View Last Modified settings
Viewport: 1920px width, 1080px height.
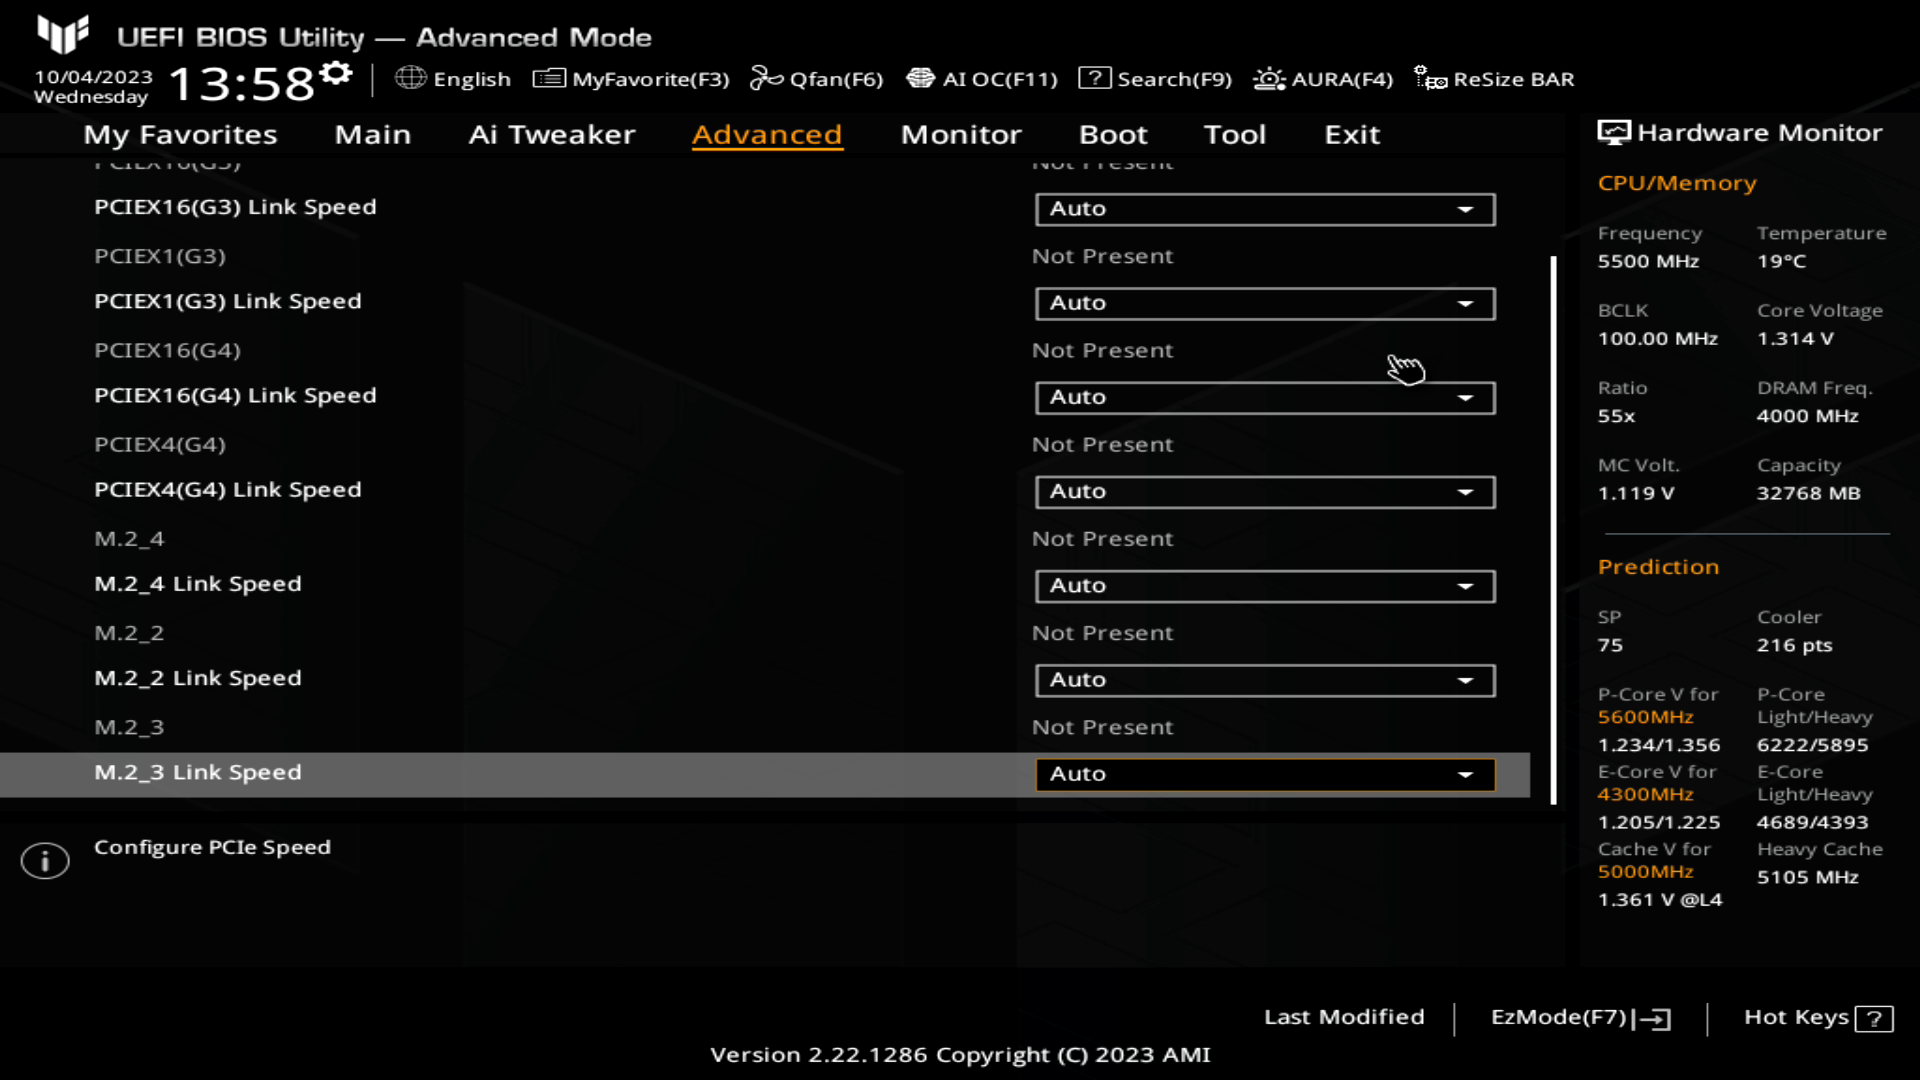click(x=1344, y=1015)
